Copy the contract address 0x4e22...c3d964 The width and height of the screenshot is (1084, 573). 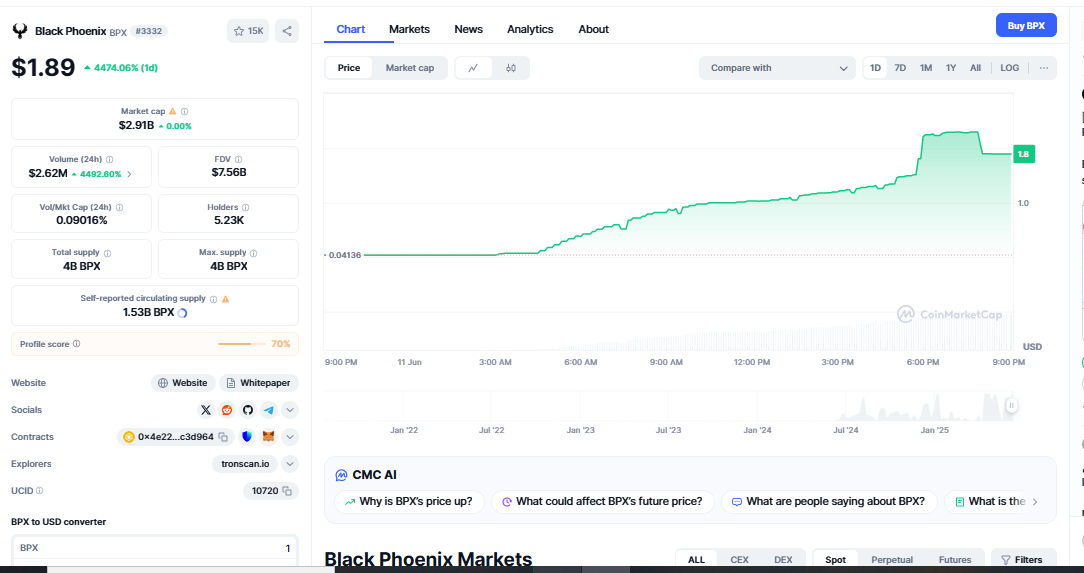(223, 437)
